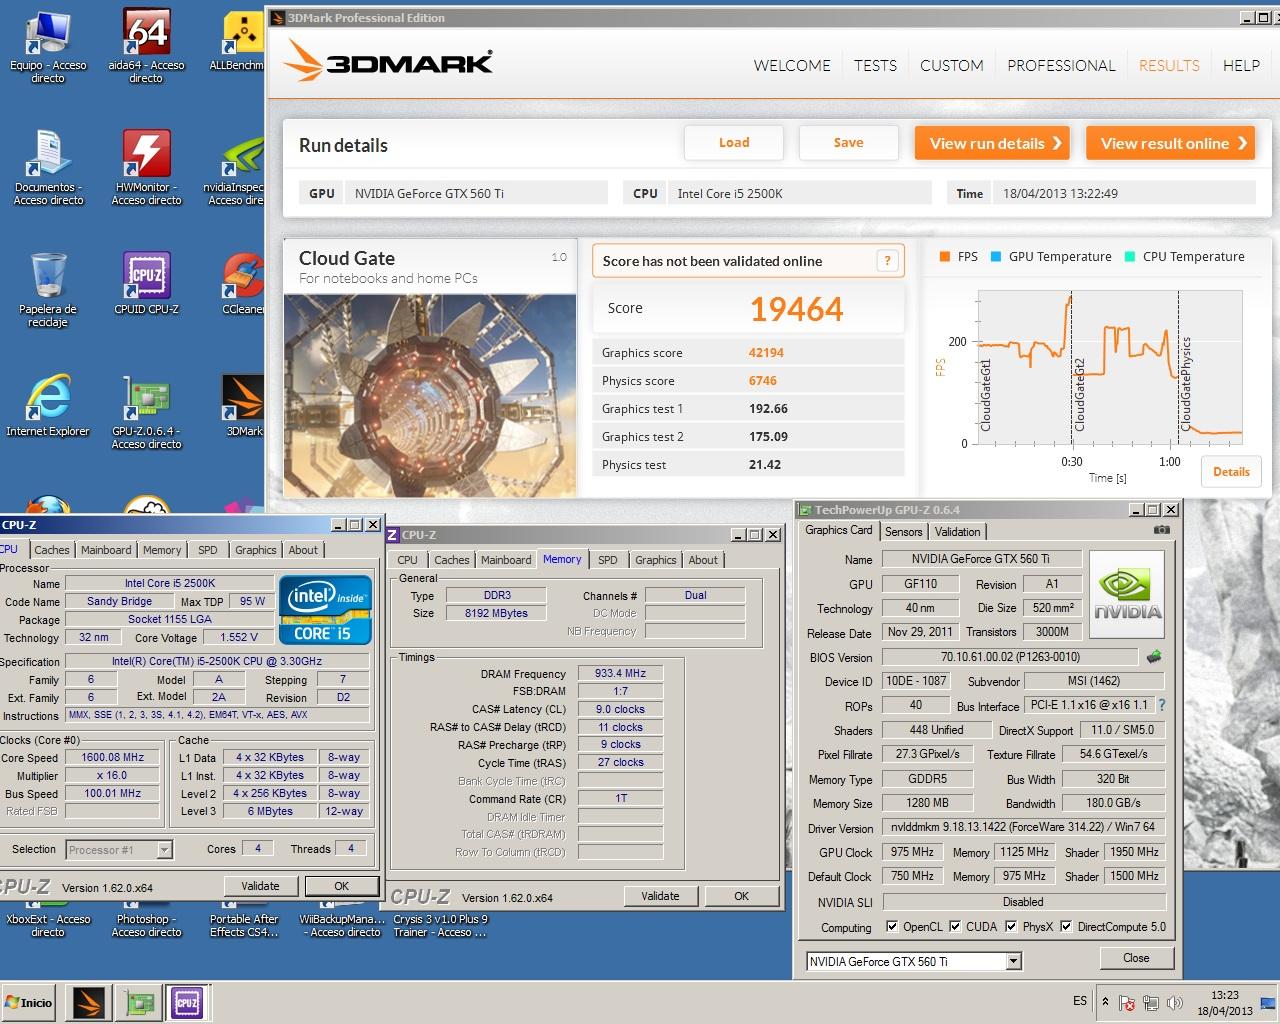Screen dimensions: 1280x1024
Task: Click FPS orange legend swatch
Action: (x=945, y=257)
